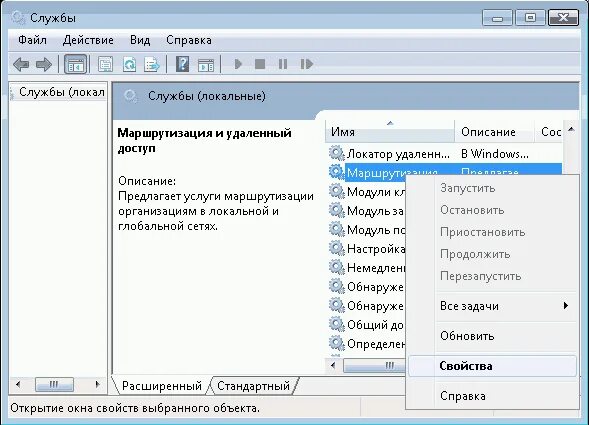Click gear icon of Общий до... row
The height and width of the screenshot is (425, 589).
(x=337, y=324)
